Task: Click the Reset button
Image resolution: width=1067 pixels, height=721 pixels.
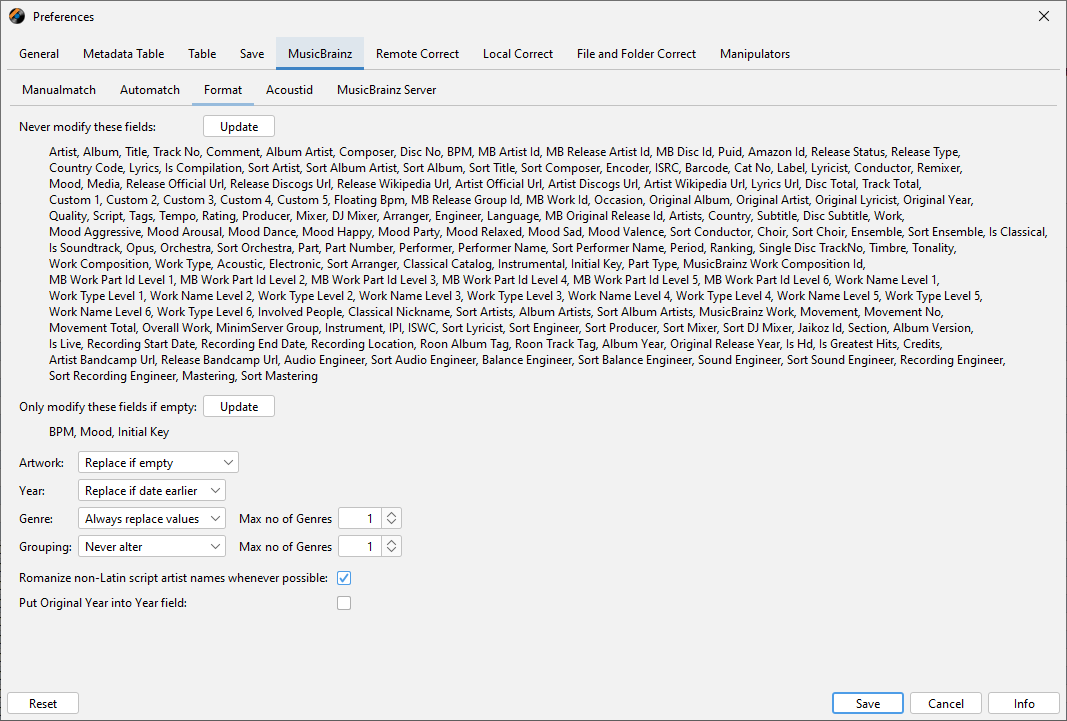Action: point(43,704)
